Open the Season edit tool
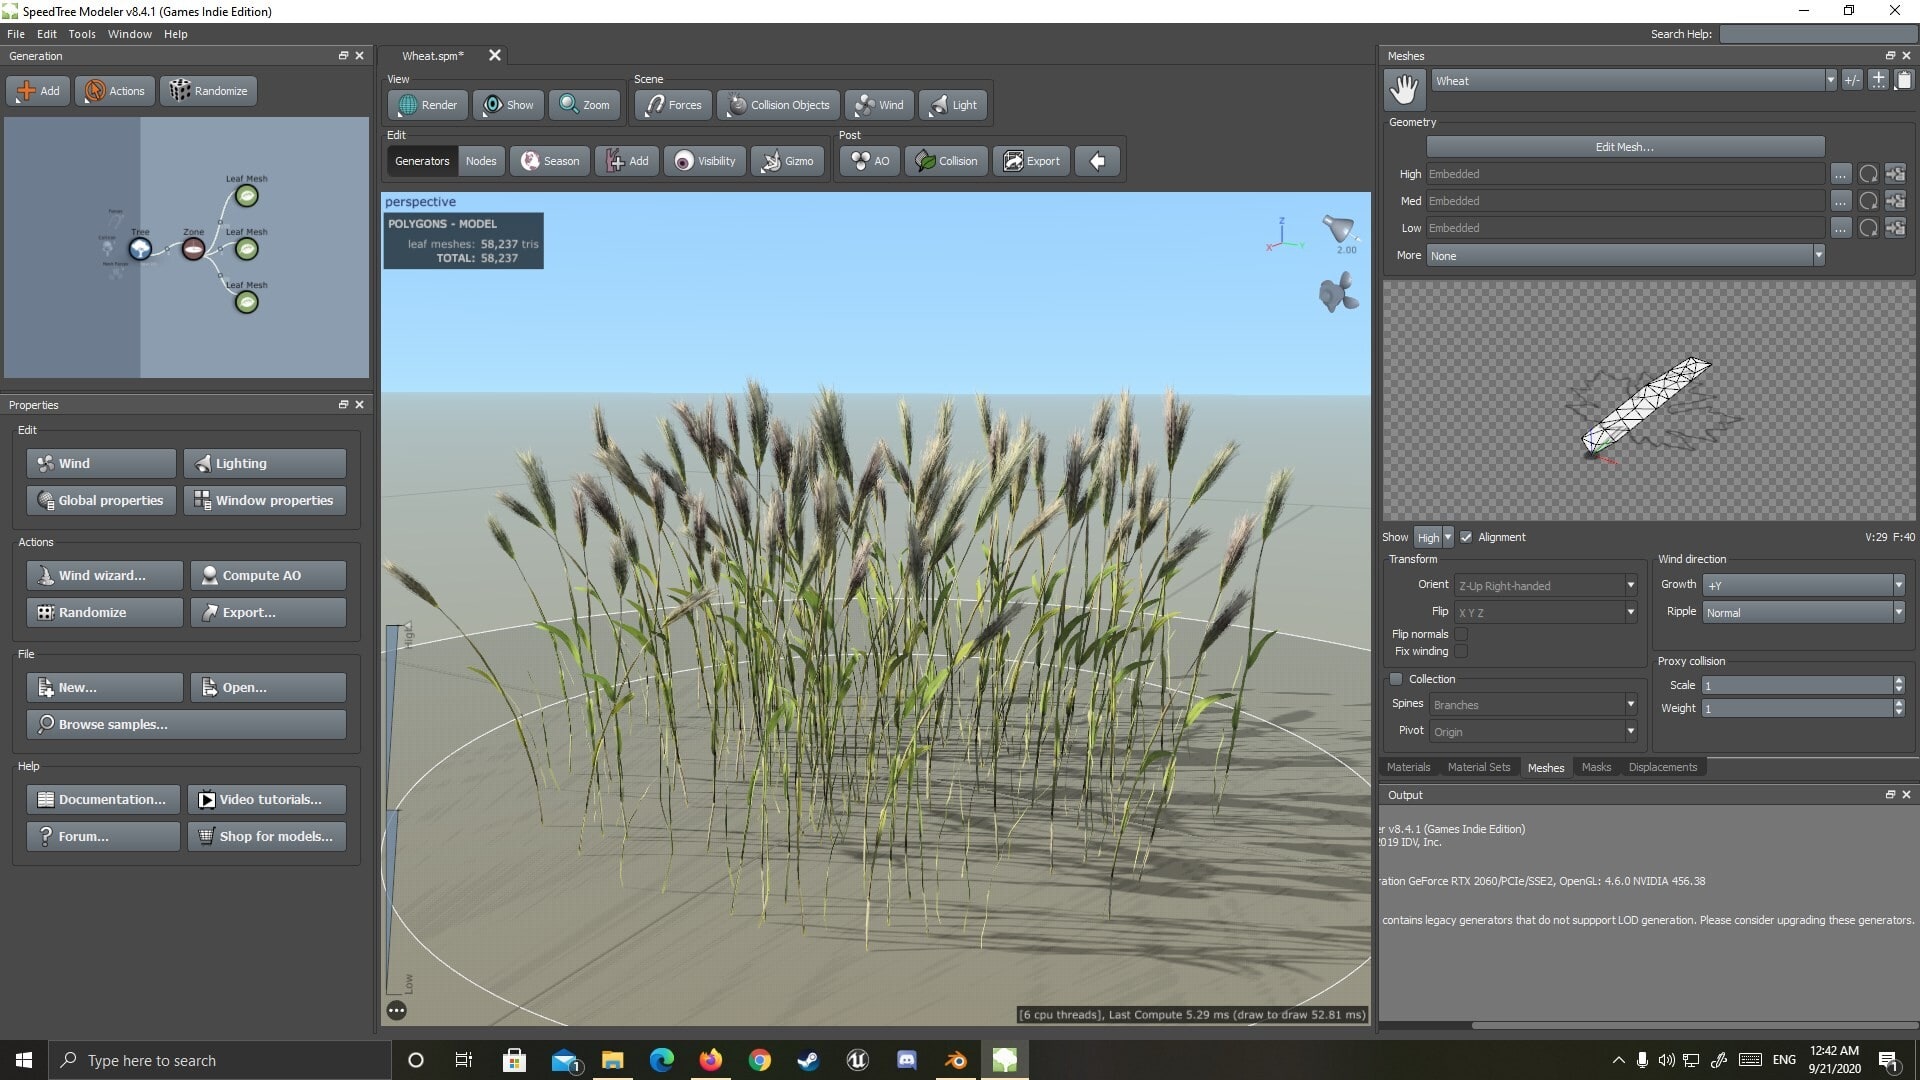The height and width of the screenshot is (1080, 1920). pos(550,161)
